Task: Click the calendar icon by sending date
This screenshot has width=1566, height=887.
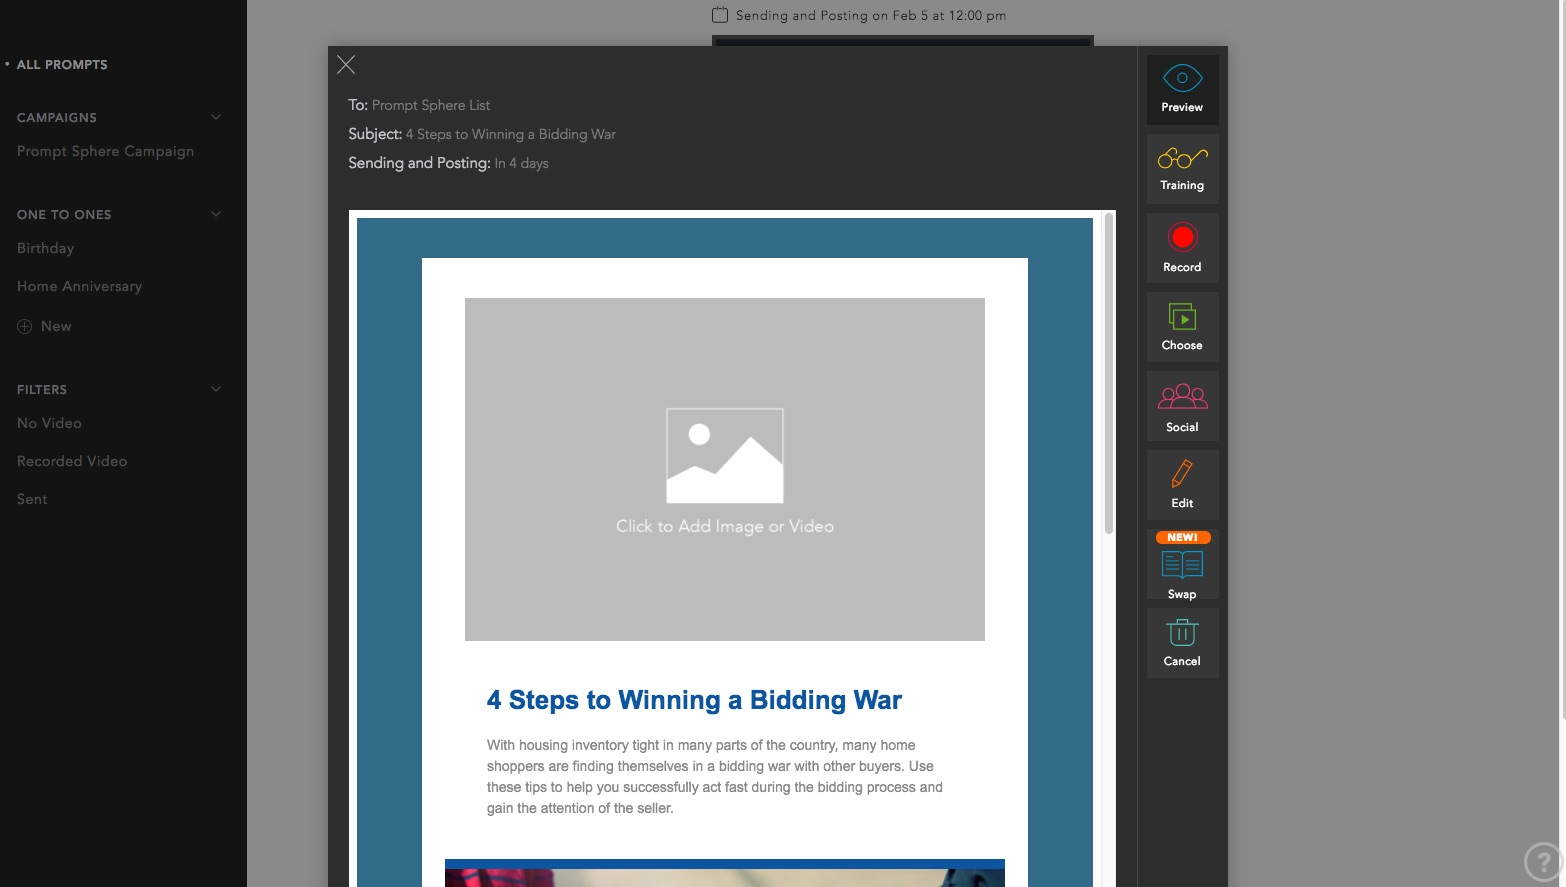Action: pyautogui.click(x=719, y=15)
